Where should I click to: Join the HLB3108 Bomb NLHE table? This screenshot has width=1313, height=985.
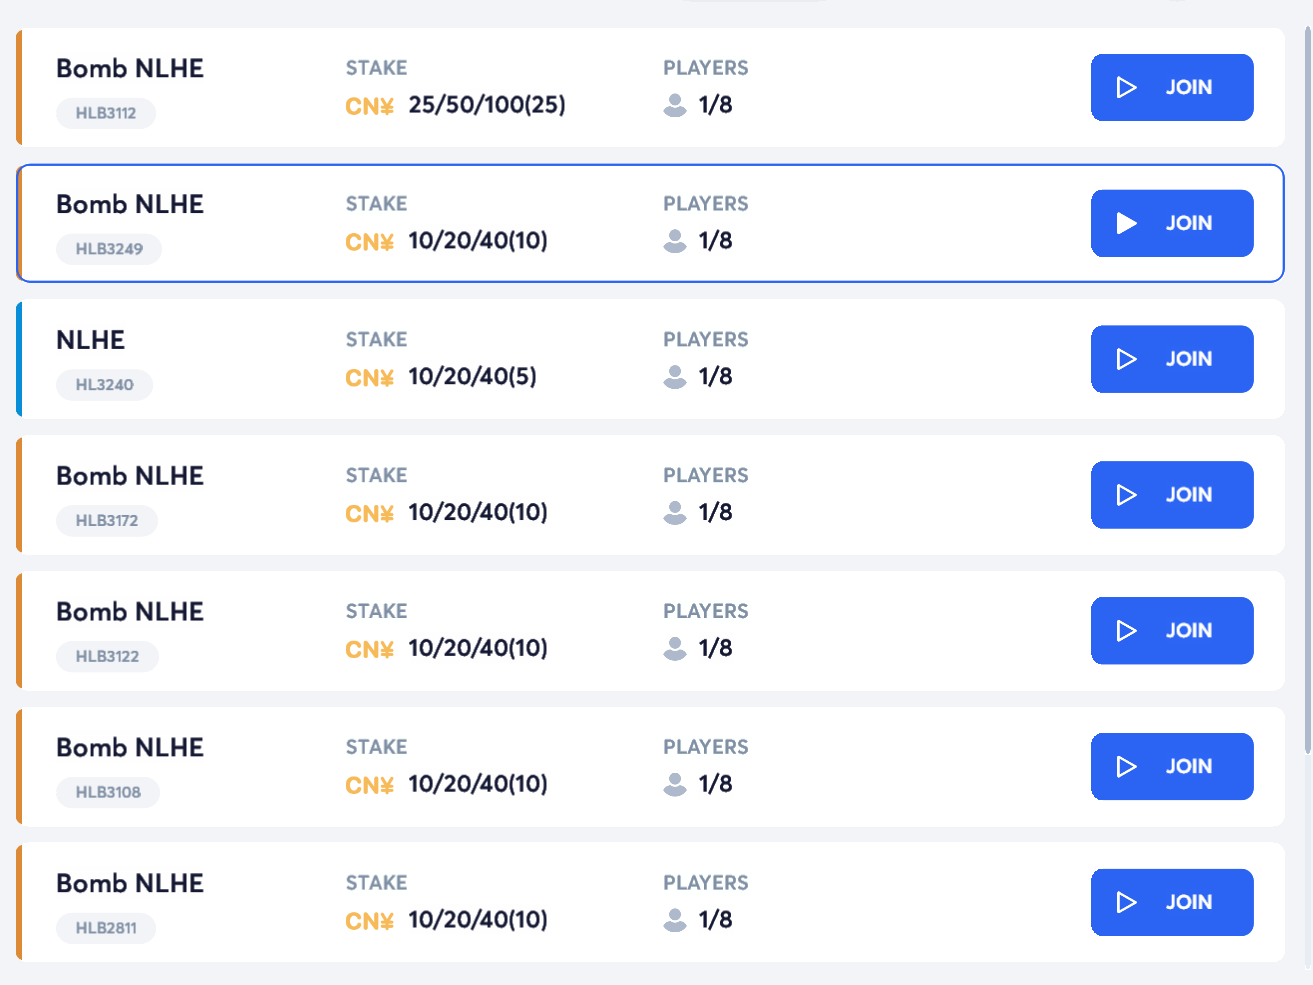[1171, 767]
